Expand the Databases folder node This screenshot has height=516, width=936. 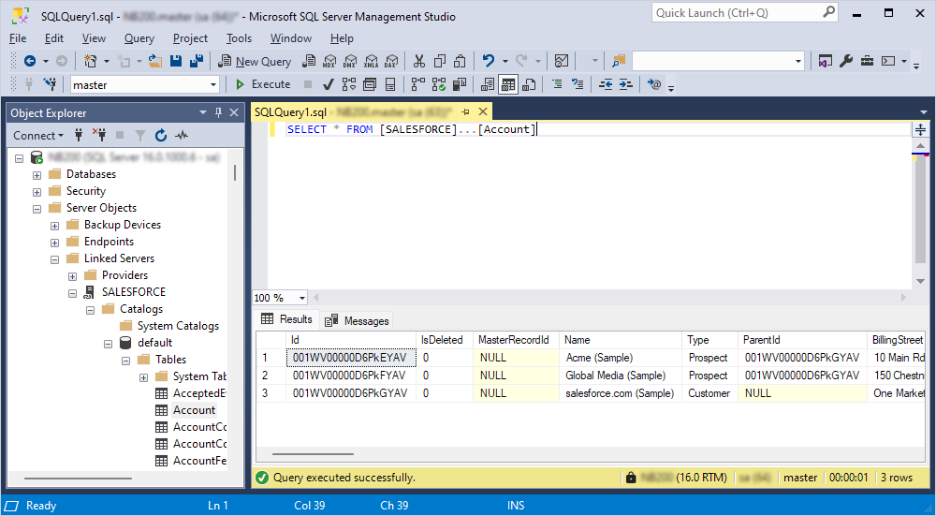[x=37, y=175]
